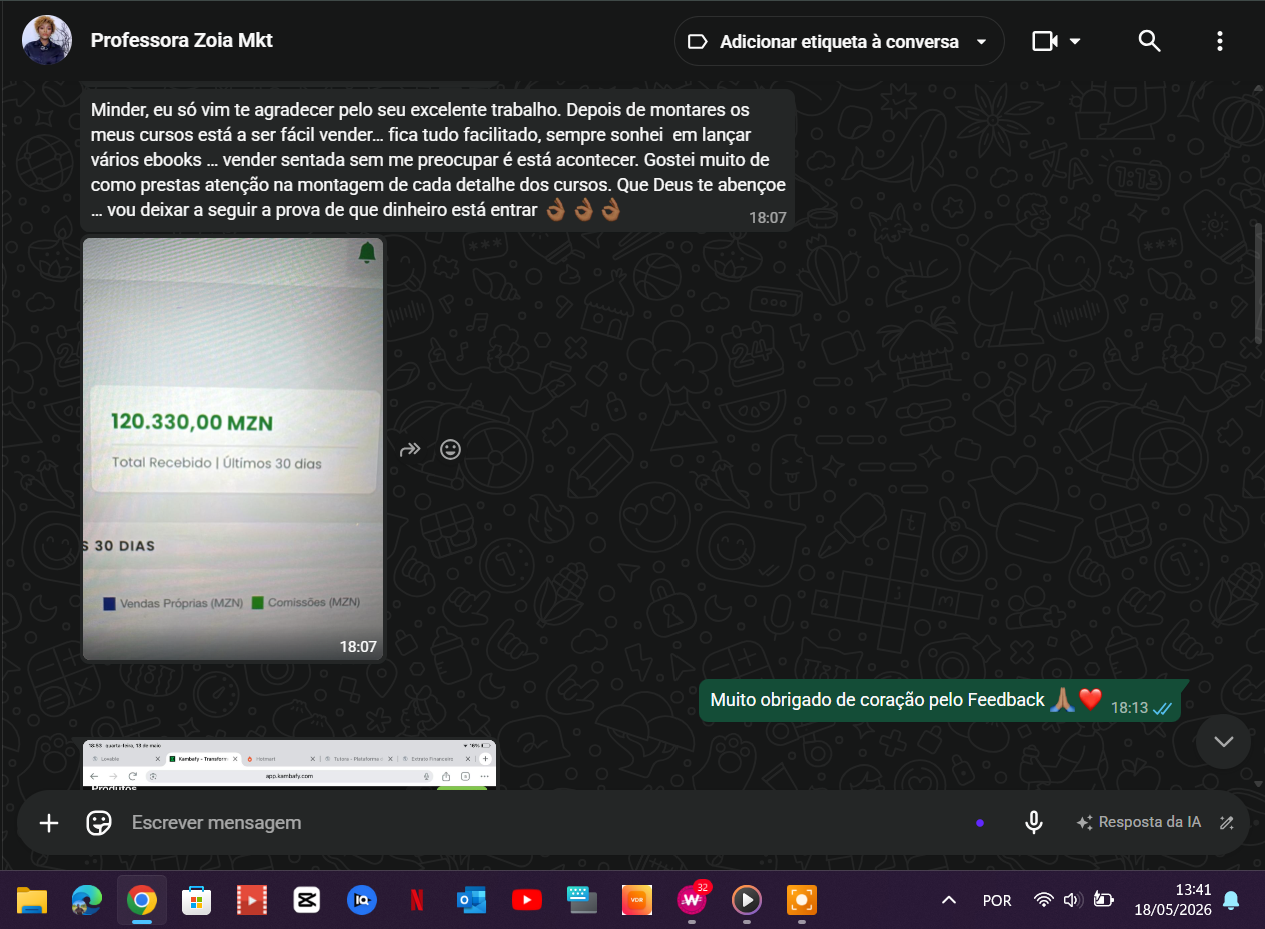Image resolution: width=1265 pixels, height=929 pixels.
Task: Open the orange screen recorder taskbar icon
Action: (x=801, y=901)
